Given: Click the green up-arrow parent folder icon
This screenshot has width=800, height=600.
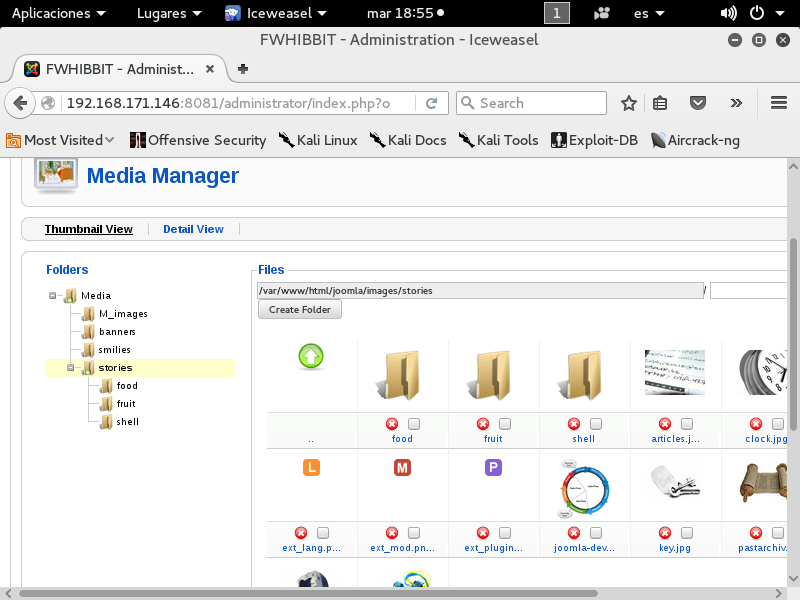Looking at the screenshot, I should tap(311, 356).
